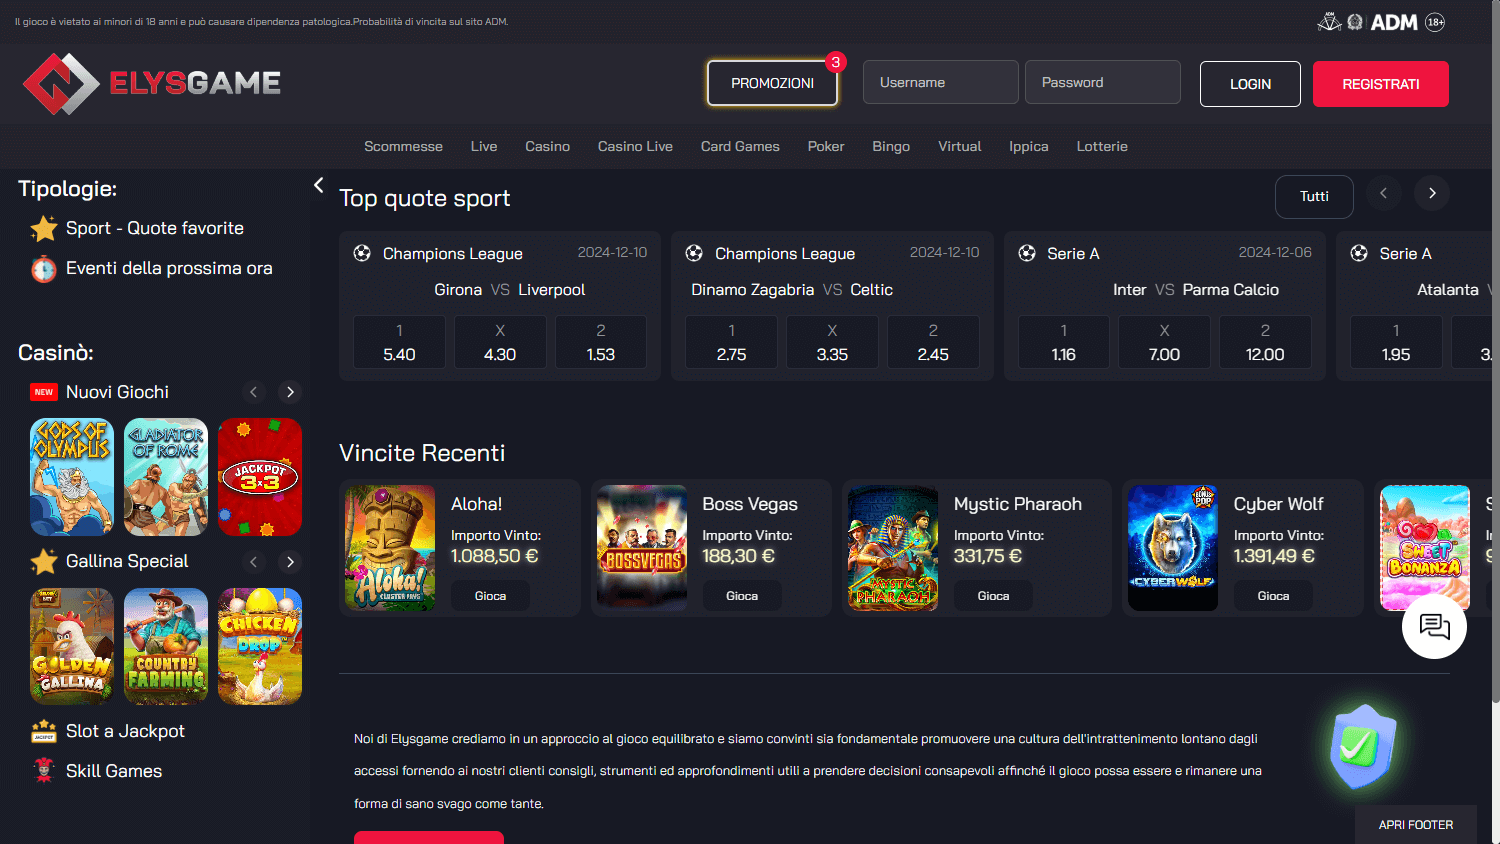Show next Nuovi Giochi games

290,392
